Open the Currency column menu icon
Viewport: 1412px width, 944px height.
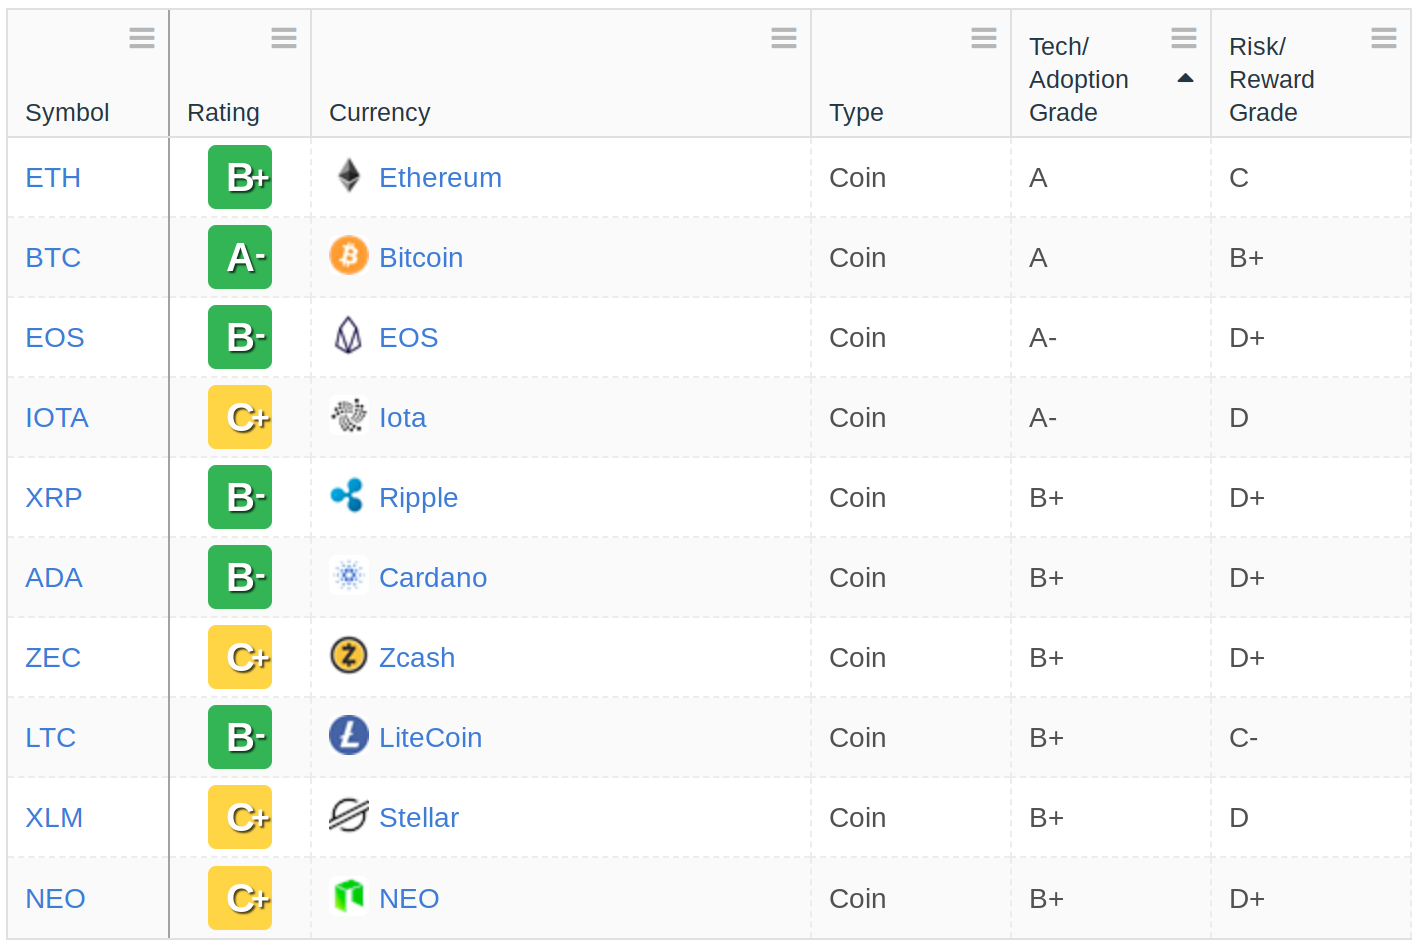784,38
